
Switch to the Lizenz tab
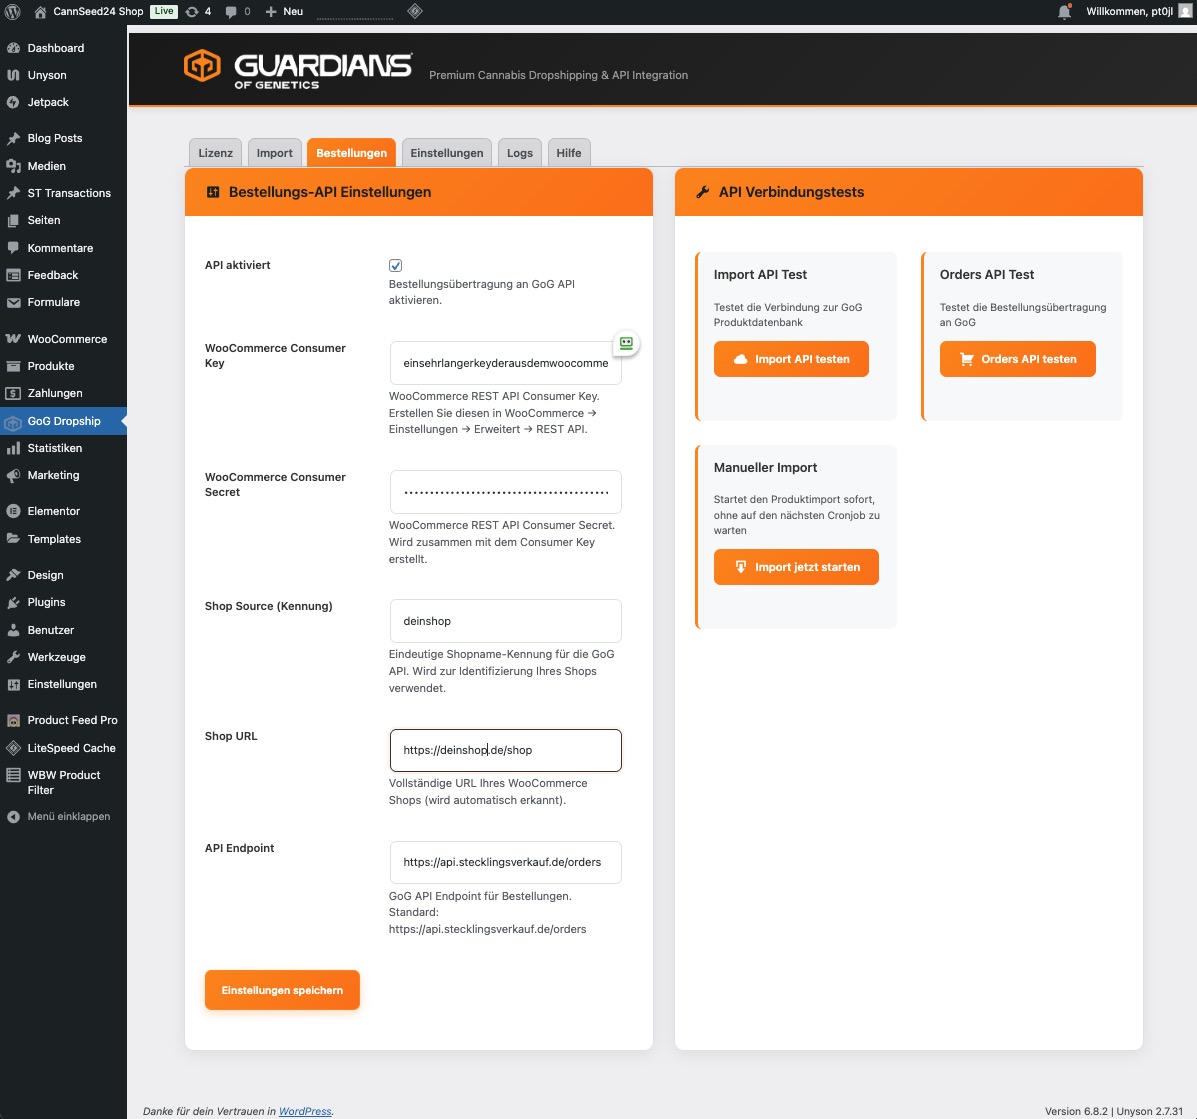(215, 153)
